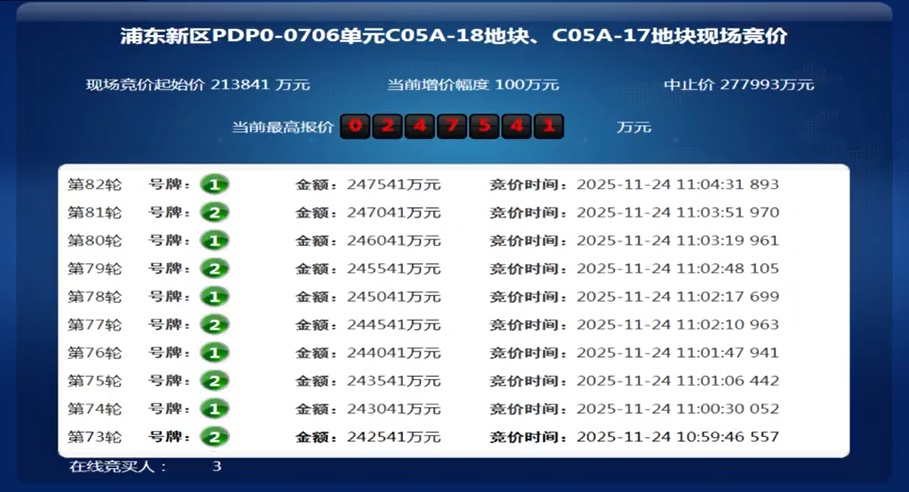Screen dimensions: 909x492
Task: Select the 247541万元 amount in round 82
Action: 393,185
